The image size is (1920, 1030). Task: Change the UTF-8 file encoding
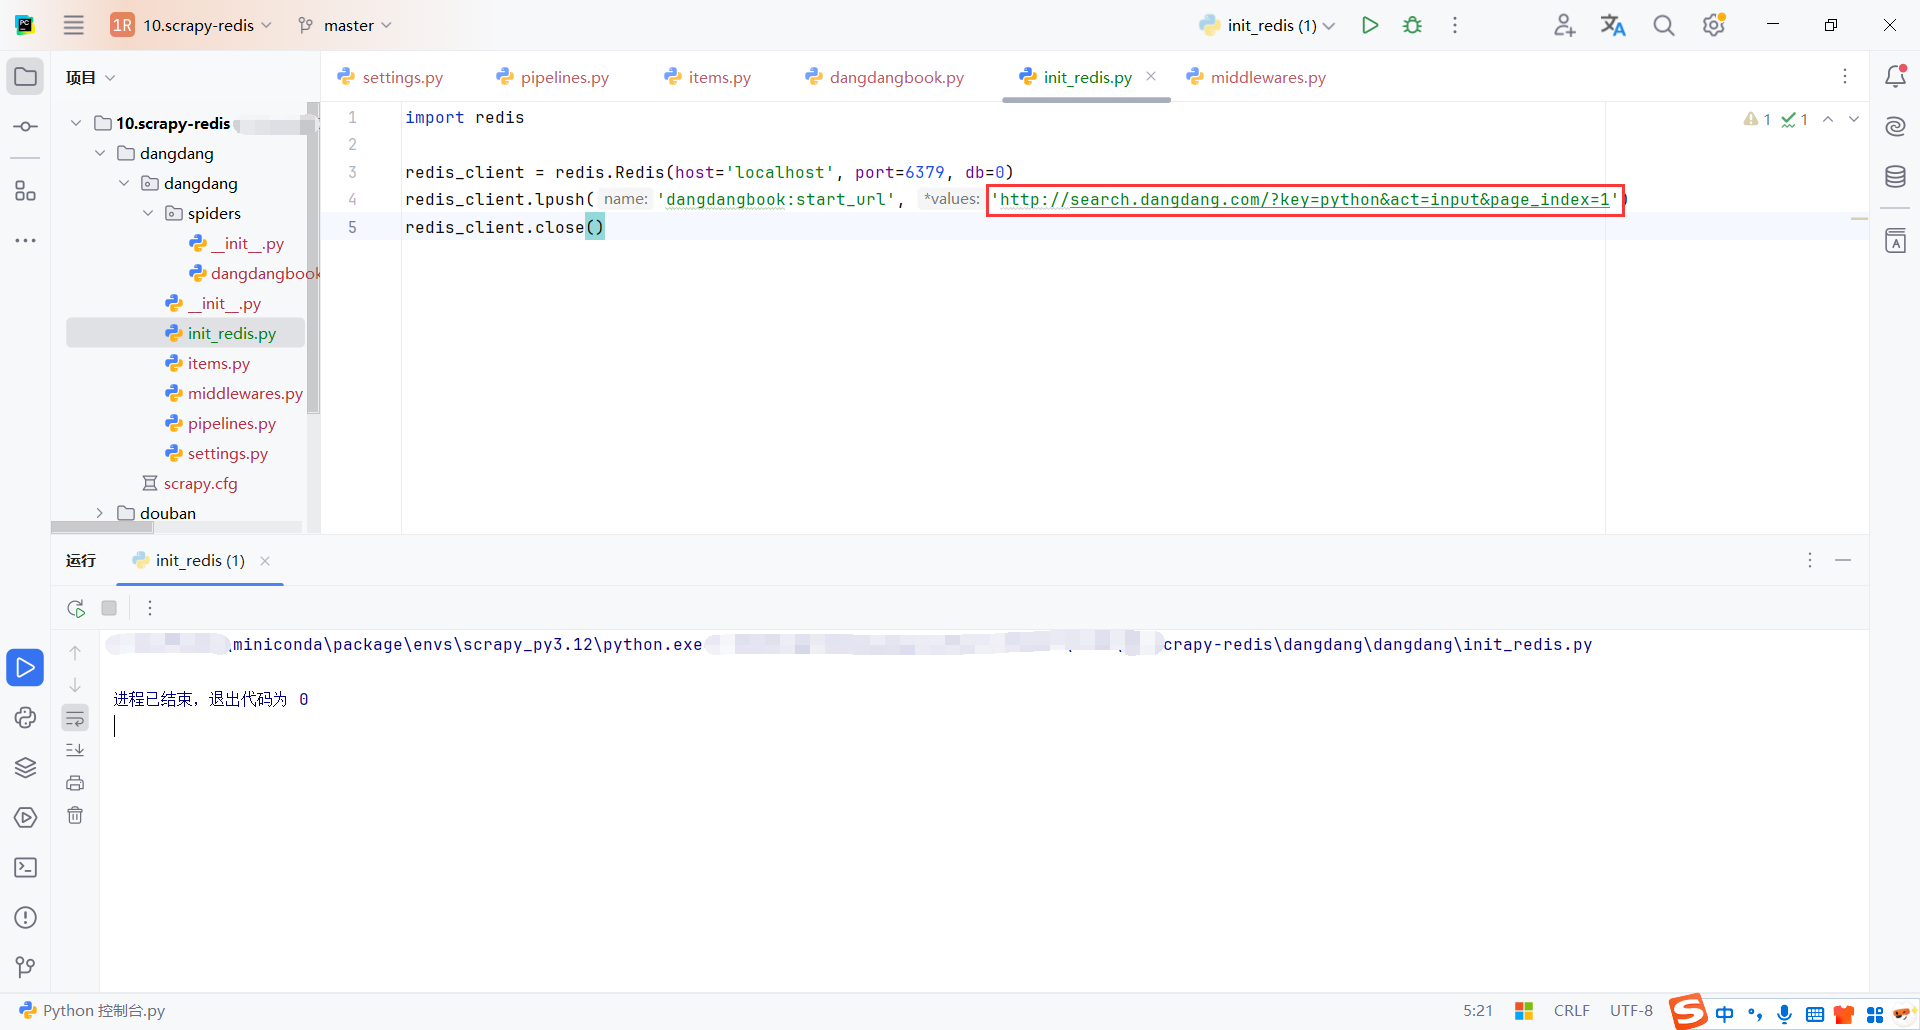[x=1631, y=1011]
